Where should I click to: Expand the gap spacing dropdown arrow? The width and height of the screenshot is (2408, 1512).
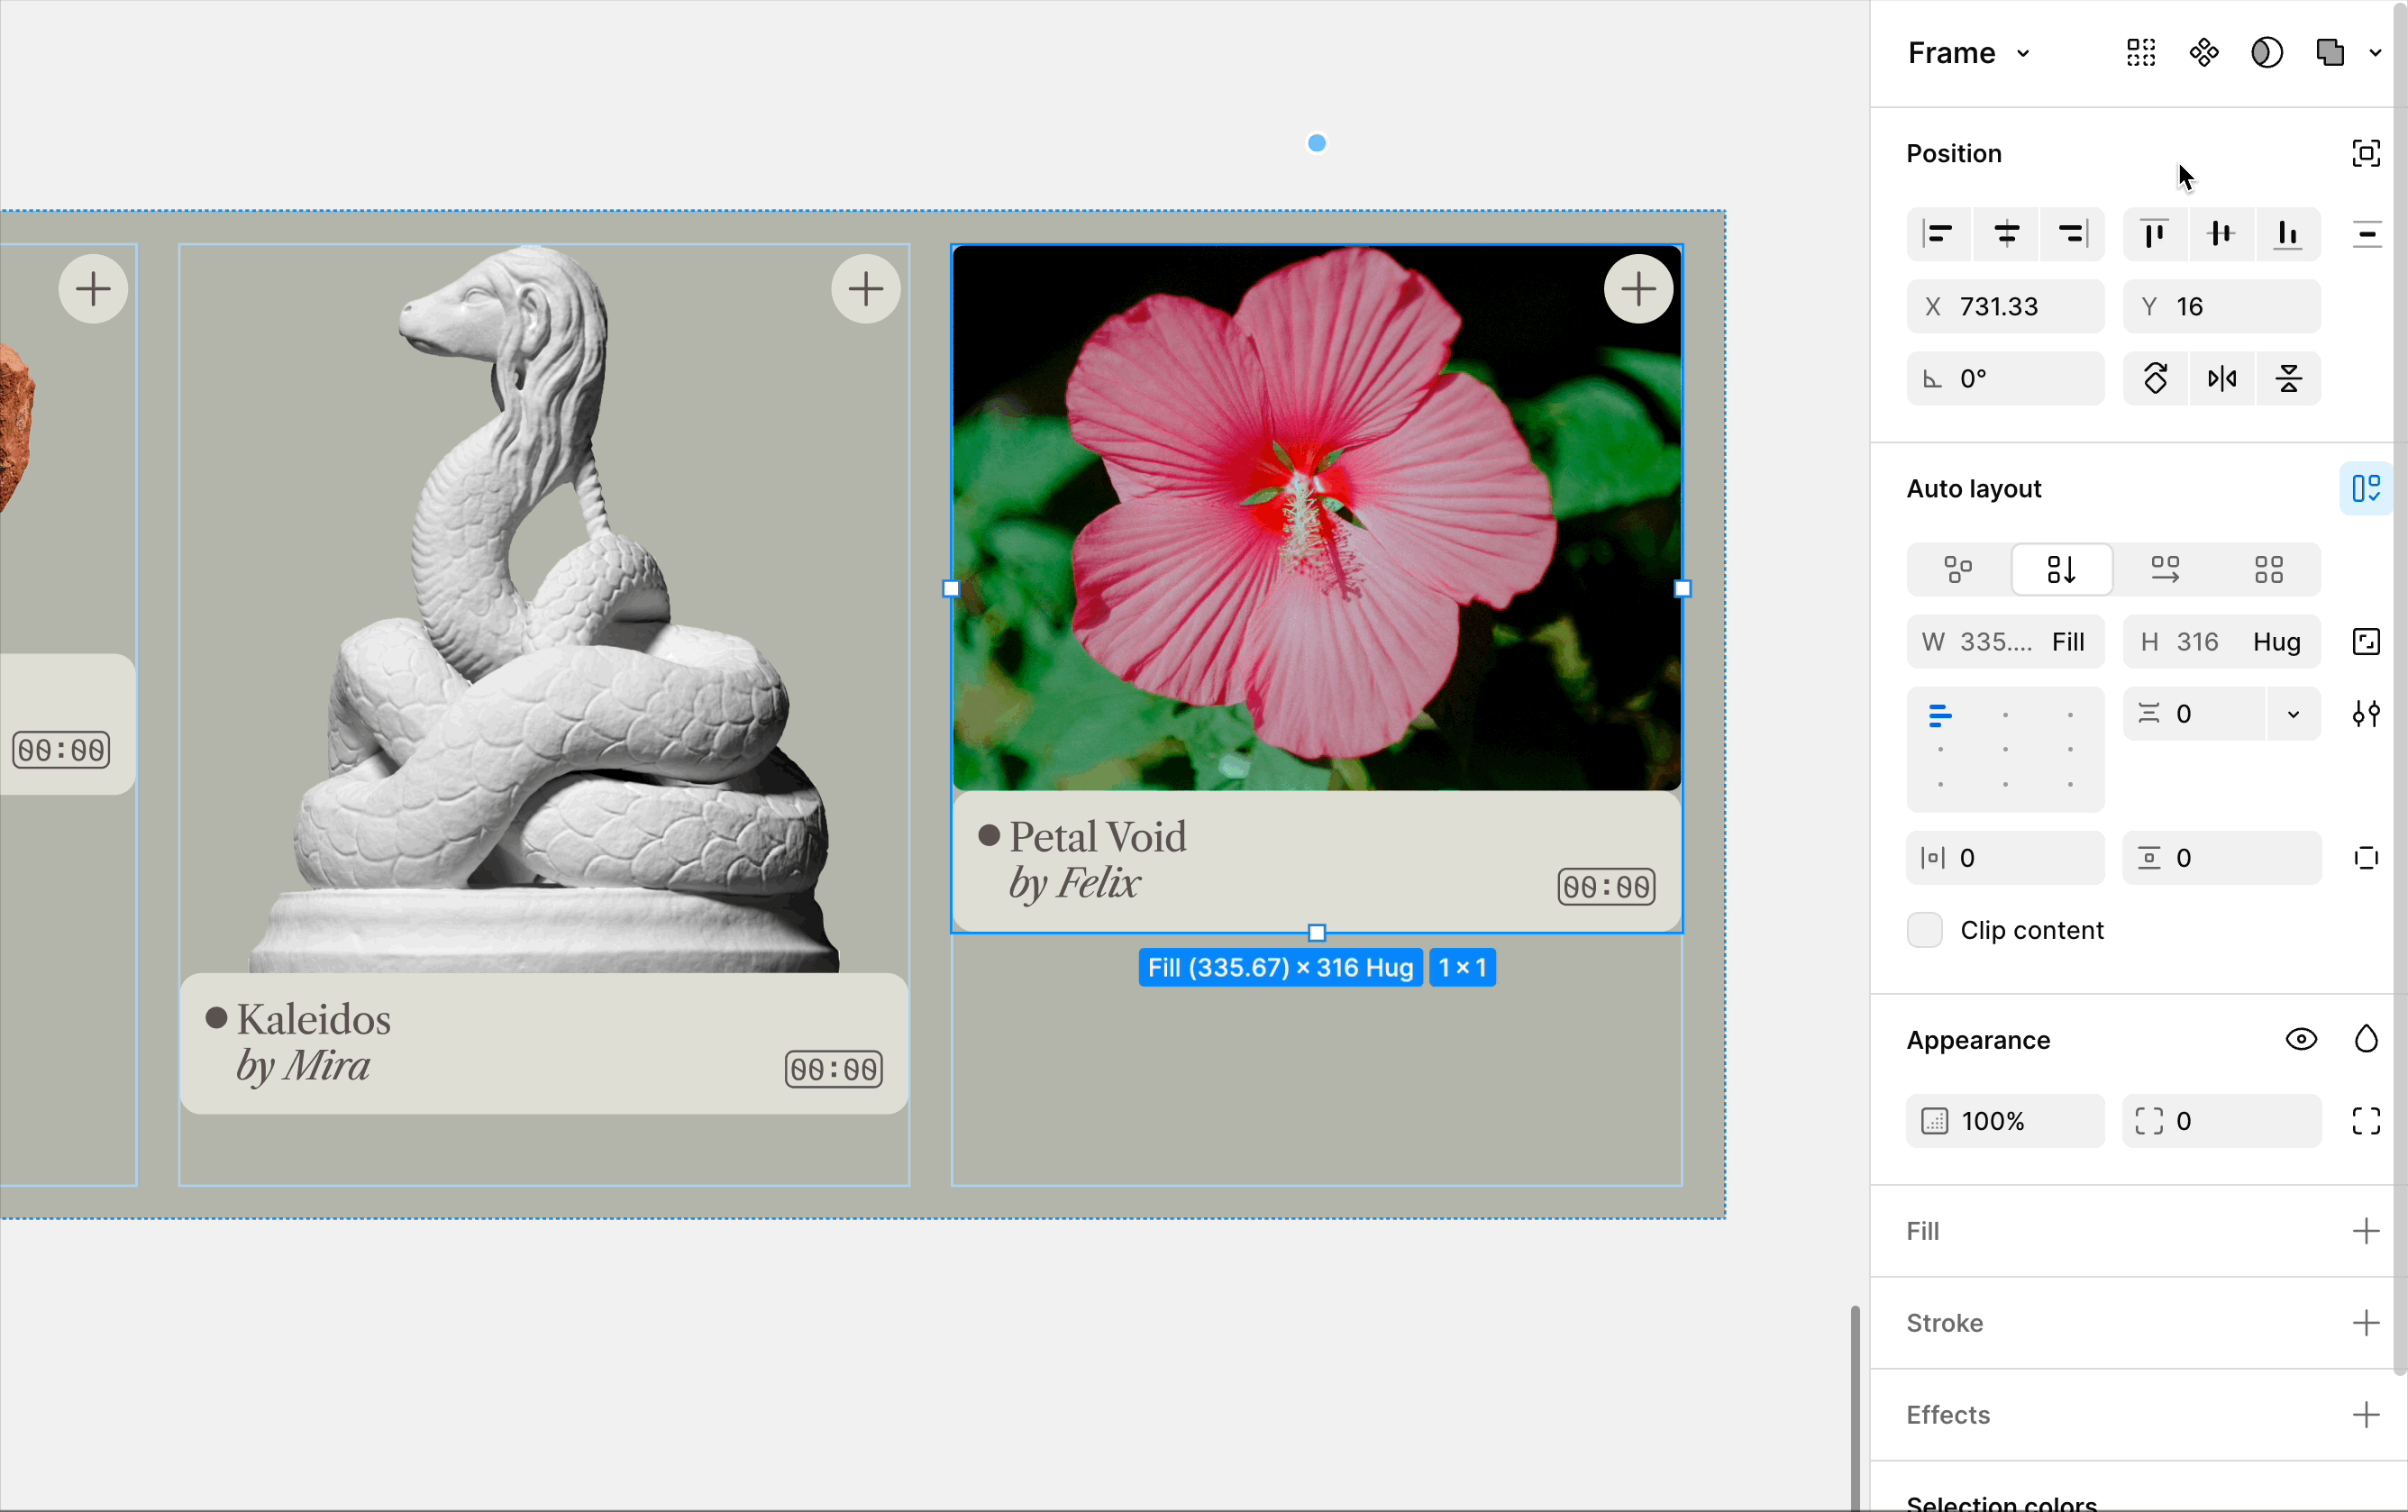pyautogui.click(x=2293, y=714)
